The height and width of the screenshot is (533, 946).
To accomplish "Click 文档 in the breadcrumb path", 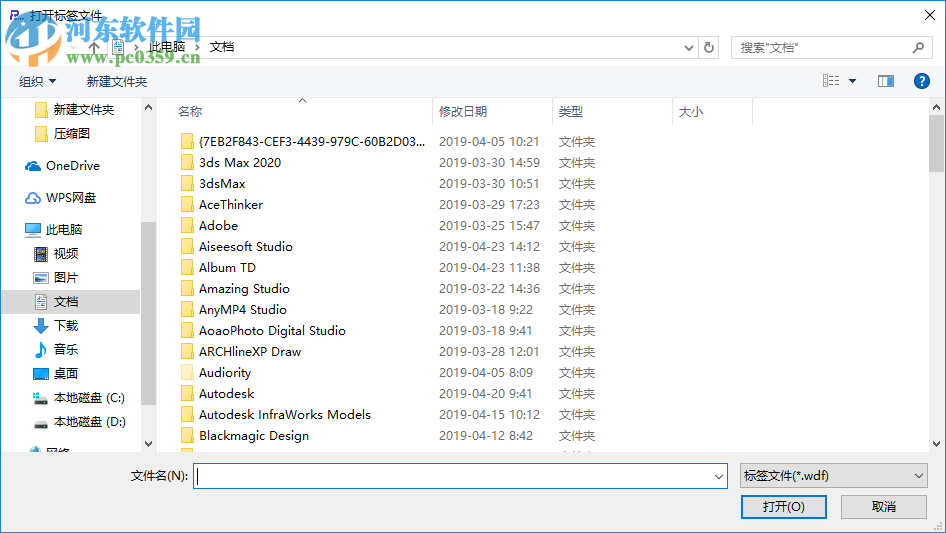I will 222,47.
